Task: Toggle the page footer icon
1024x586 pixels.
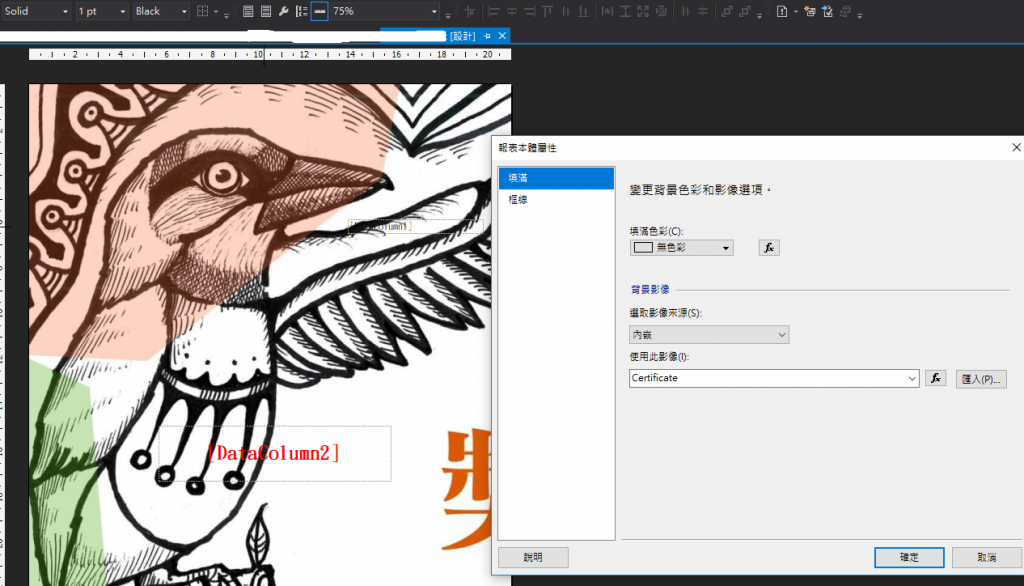Action: (266, 11)
